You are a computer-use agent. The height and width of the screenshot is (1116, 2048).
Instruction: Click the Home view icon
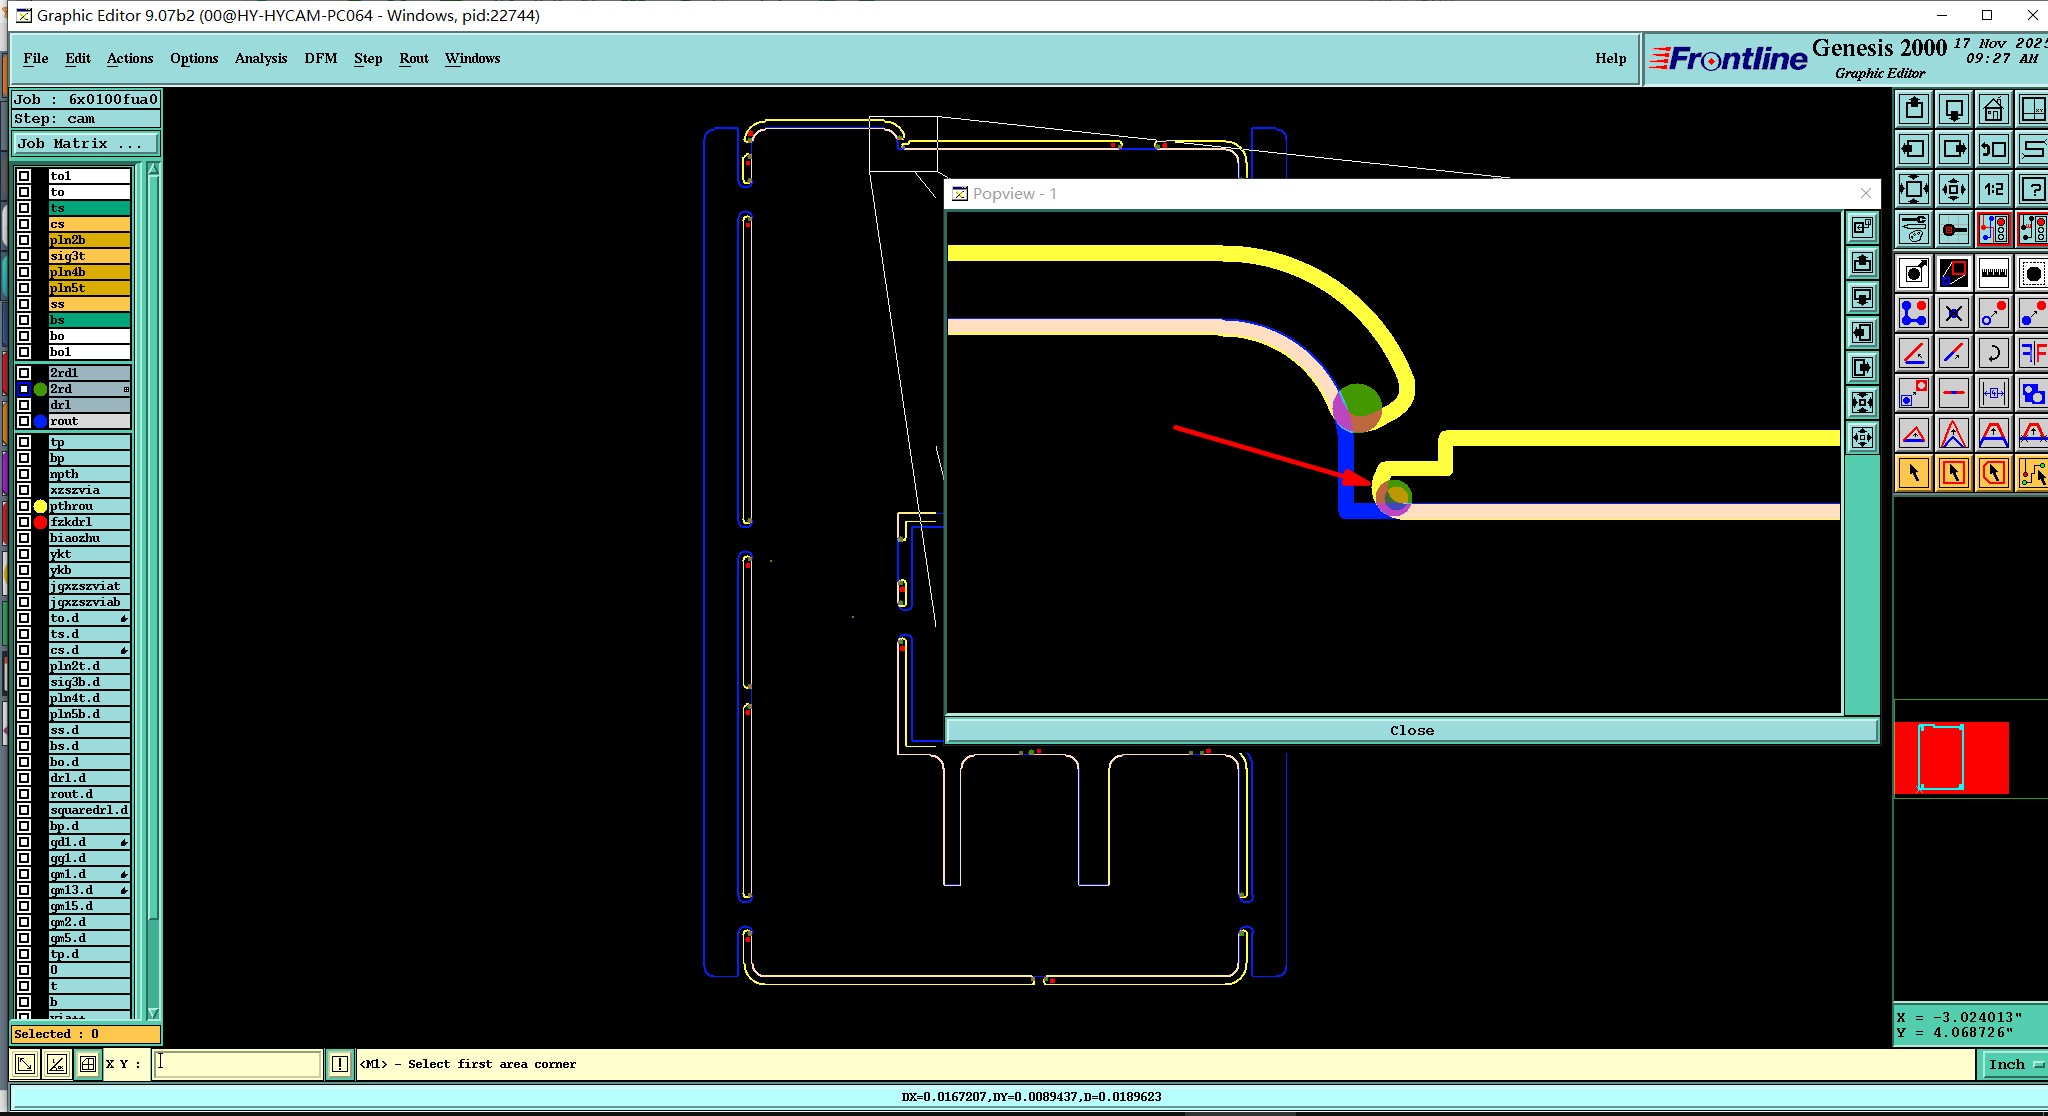coord(1993,109)
